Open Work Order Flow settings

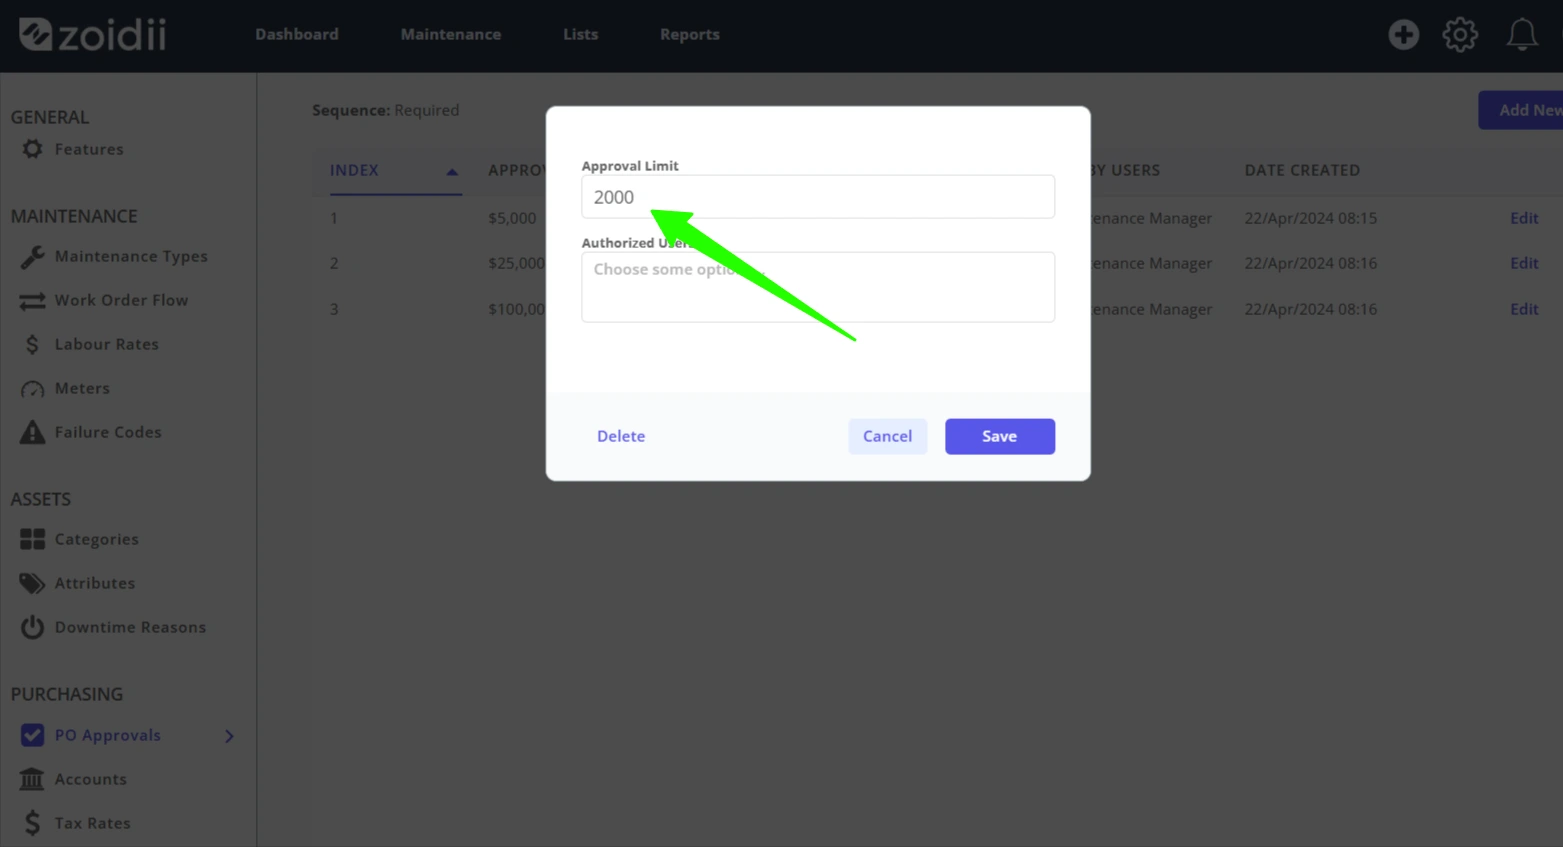pos(121,300)
